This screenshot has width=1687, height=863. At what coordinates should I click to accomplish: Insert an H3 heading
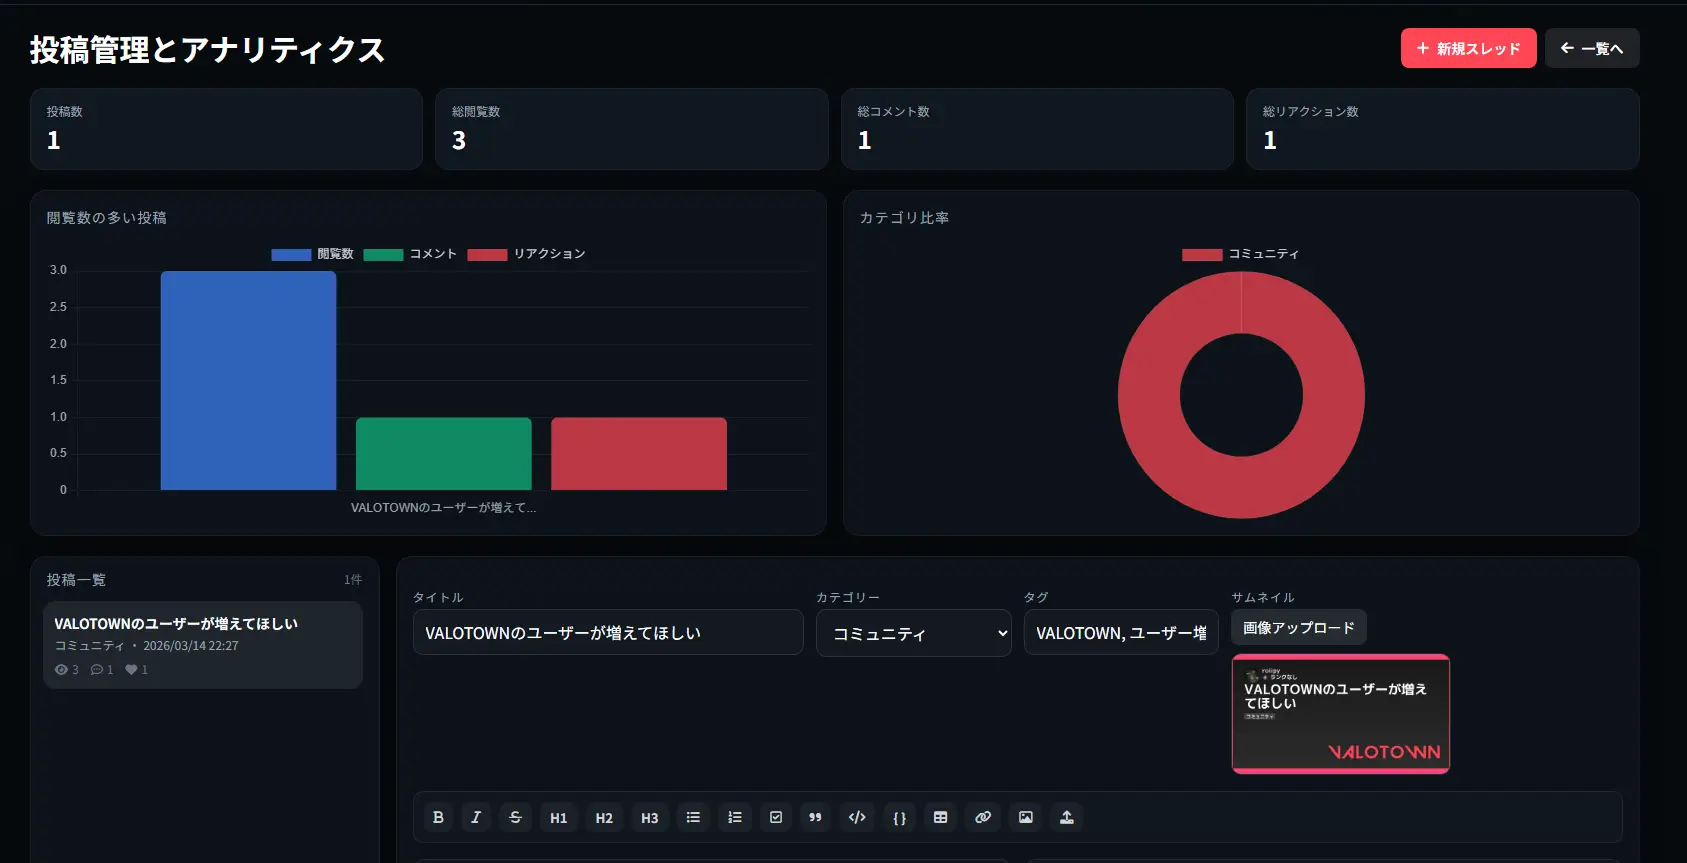[x=650, y=817]
